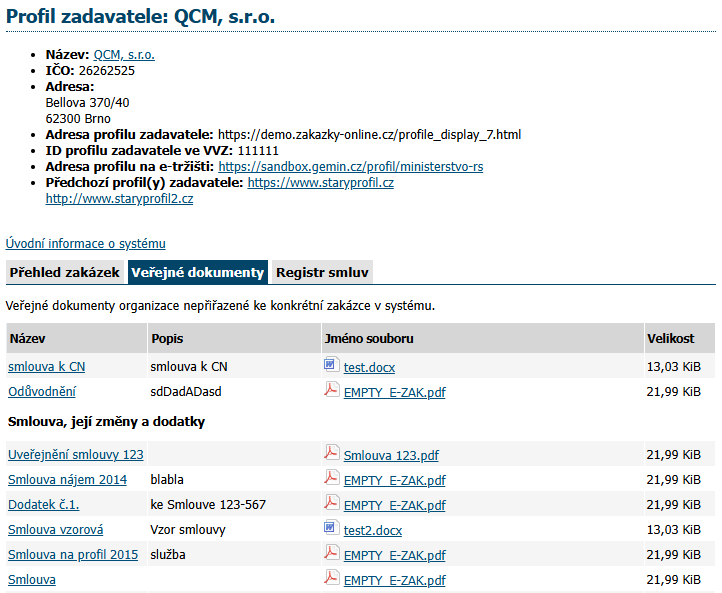The width and height of the screenshot is (722, 593).
Task: Click the Word icon beside test.docx
Action: pyautogui.click(x=331, y=366)
